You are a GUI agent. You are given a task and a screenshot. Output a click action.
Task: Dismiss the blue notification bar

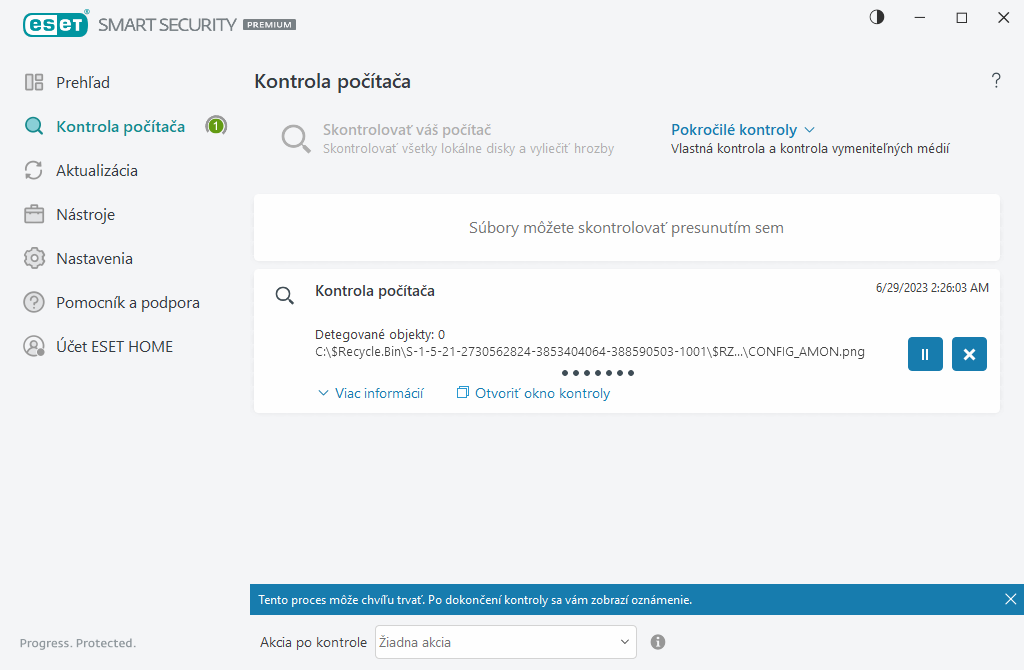click(x=1010, y=599)
